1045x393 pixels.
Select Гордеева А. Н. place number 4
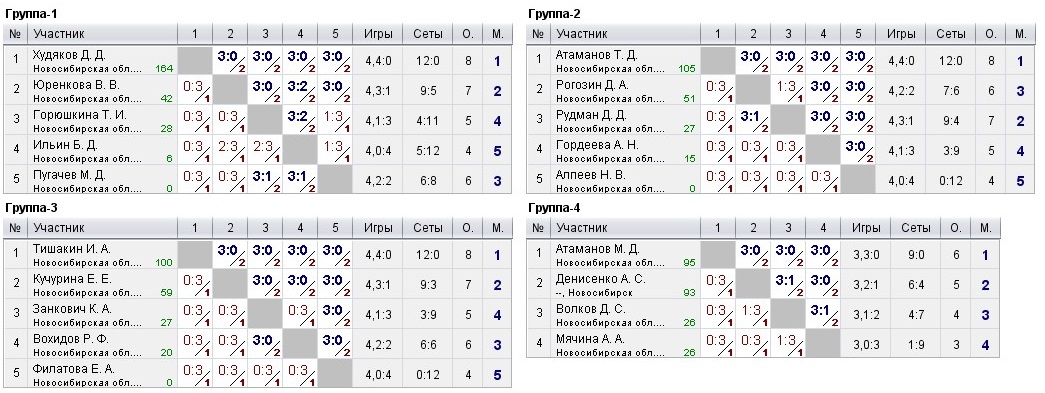pyautogui.click(x=1020, y=151)
